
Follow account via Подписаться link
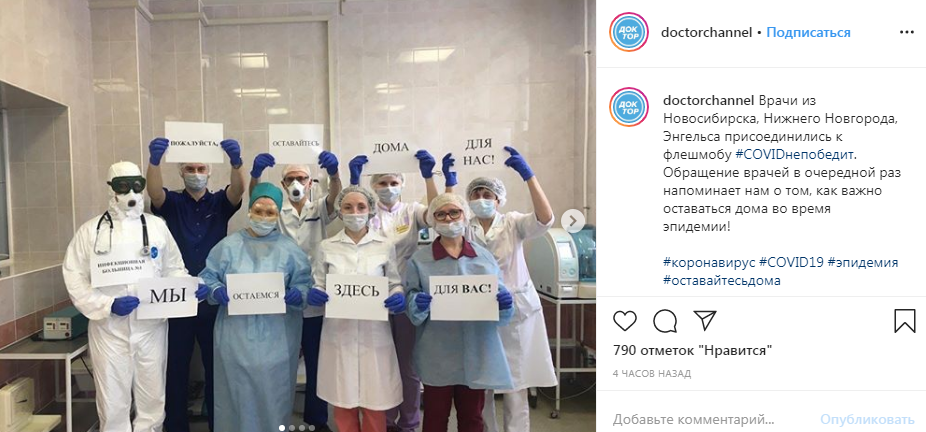[x=808, y=32]
